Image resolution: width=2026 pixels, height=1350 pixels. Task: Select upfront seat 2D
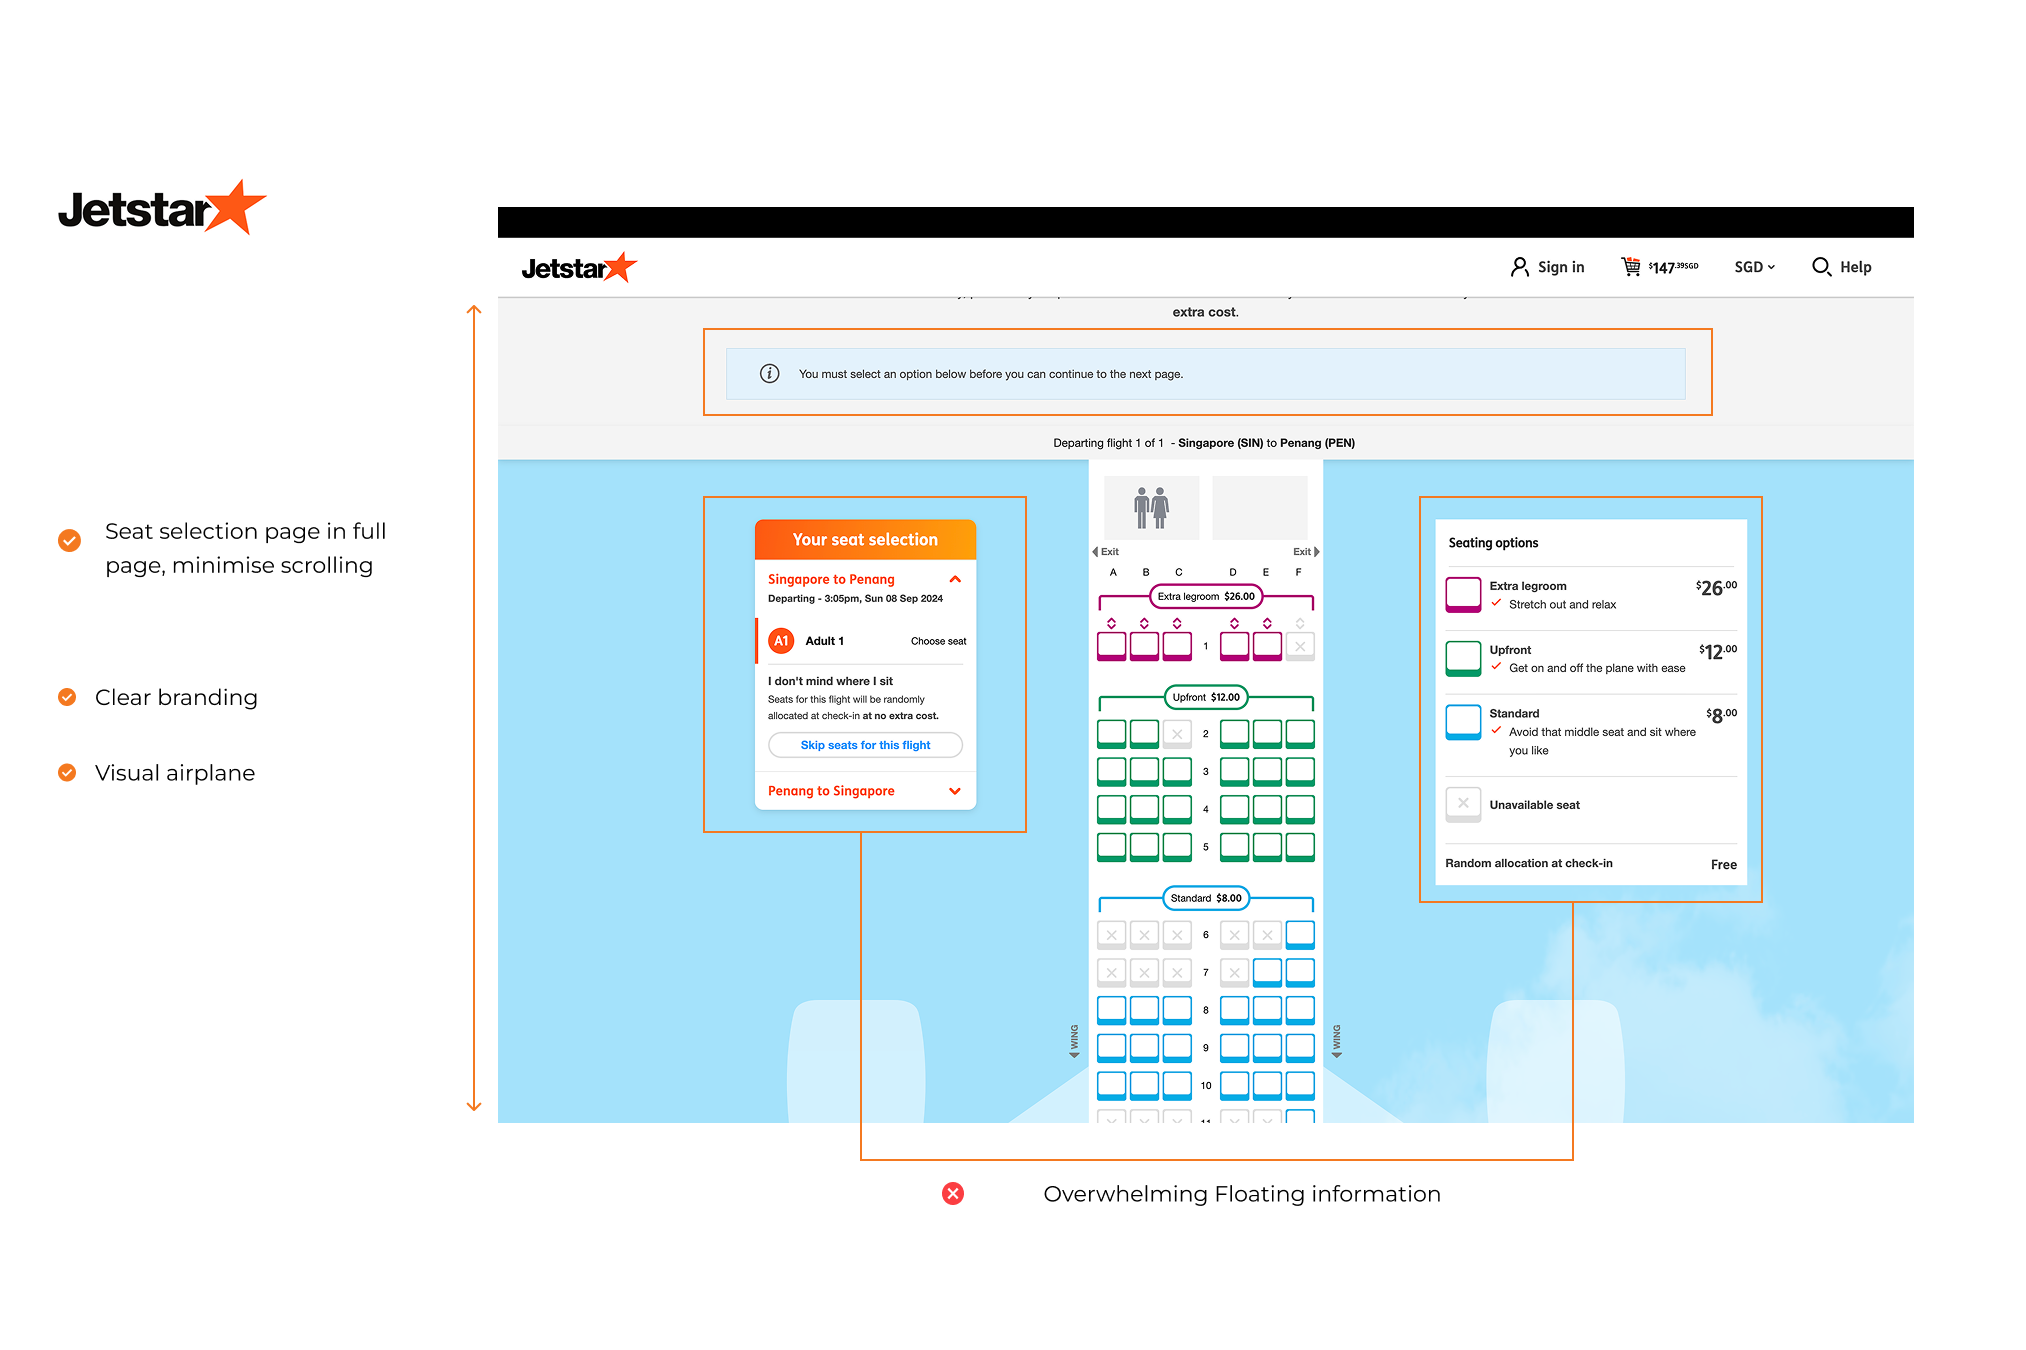pos(1234,733)
